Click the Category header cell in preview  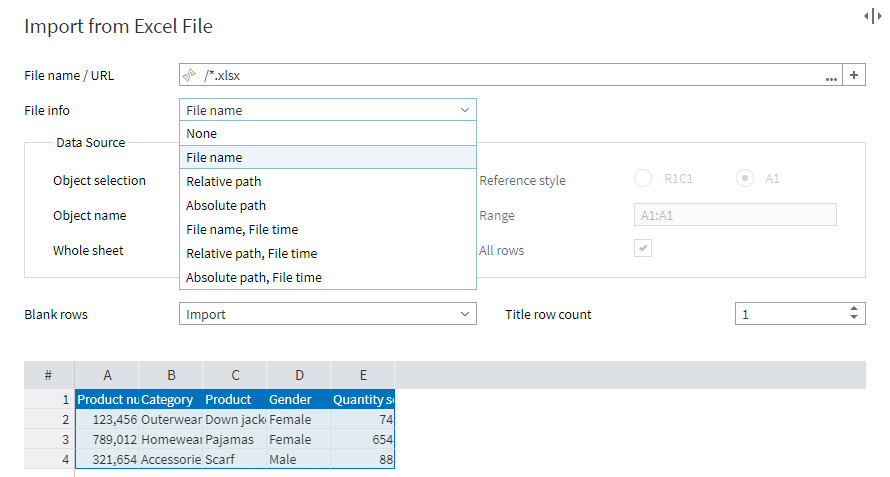coord(170,399)
